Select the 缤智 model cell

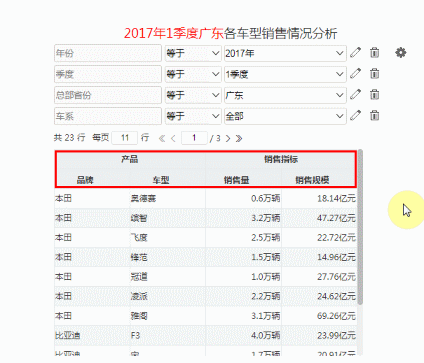coord(167,218)
